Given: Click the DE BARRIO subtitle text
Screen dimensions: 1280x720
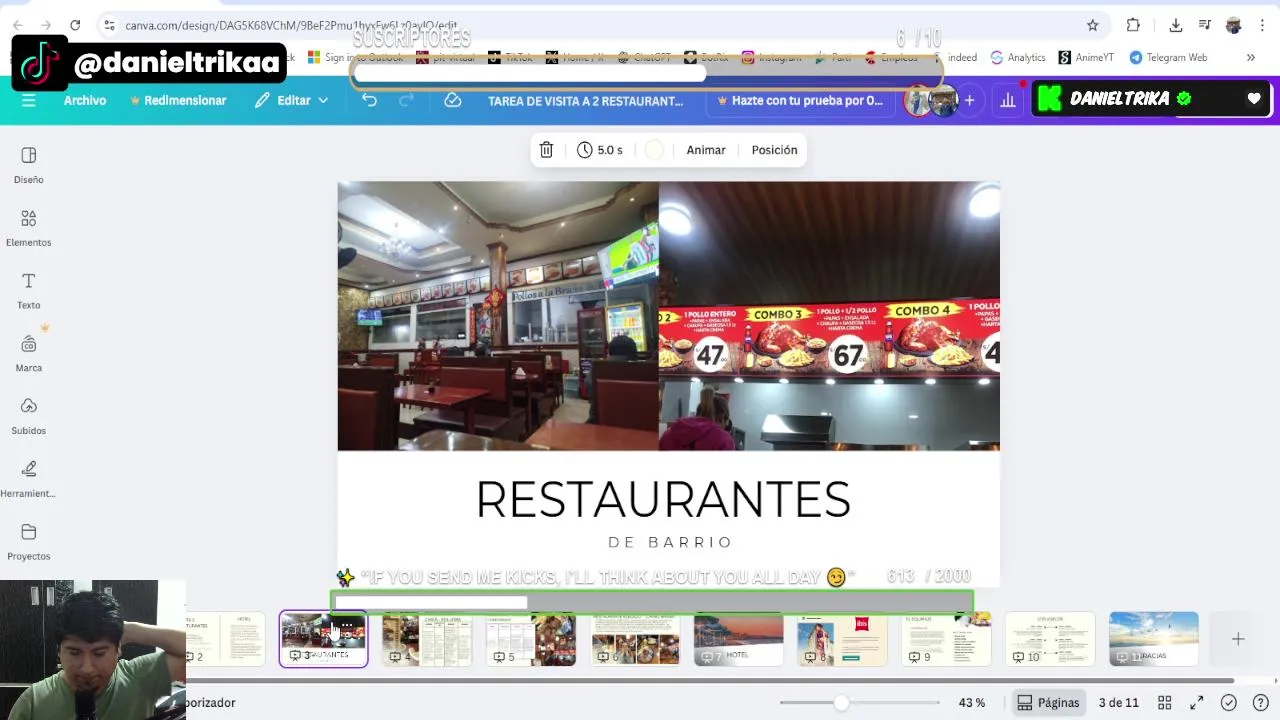Looking at the screenshot, I should tap(671, 542).
